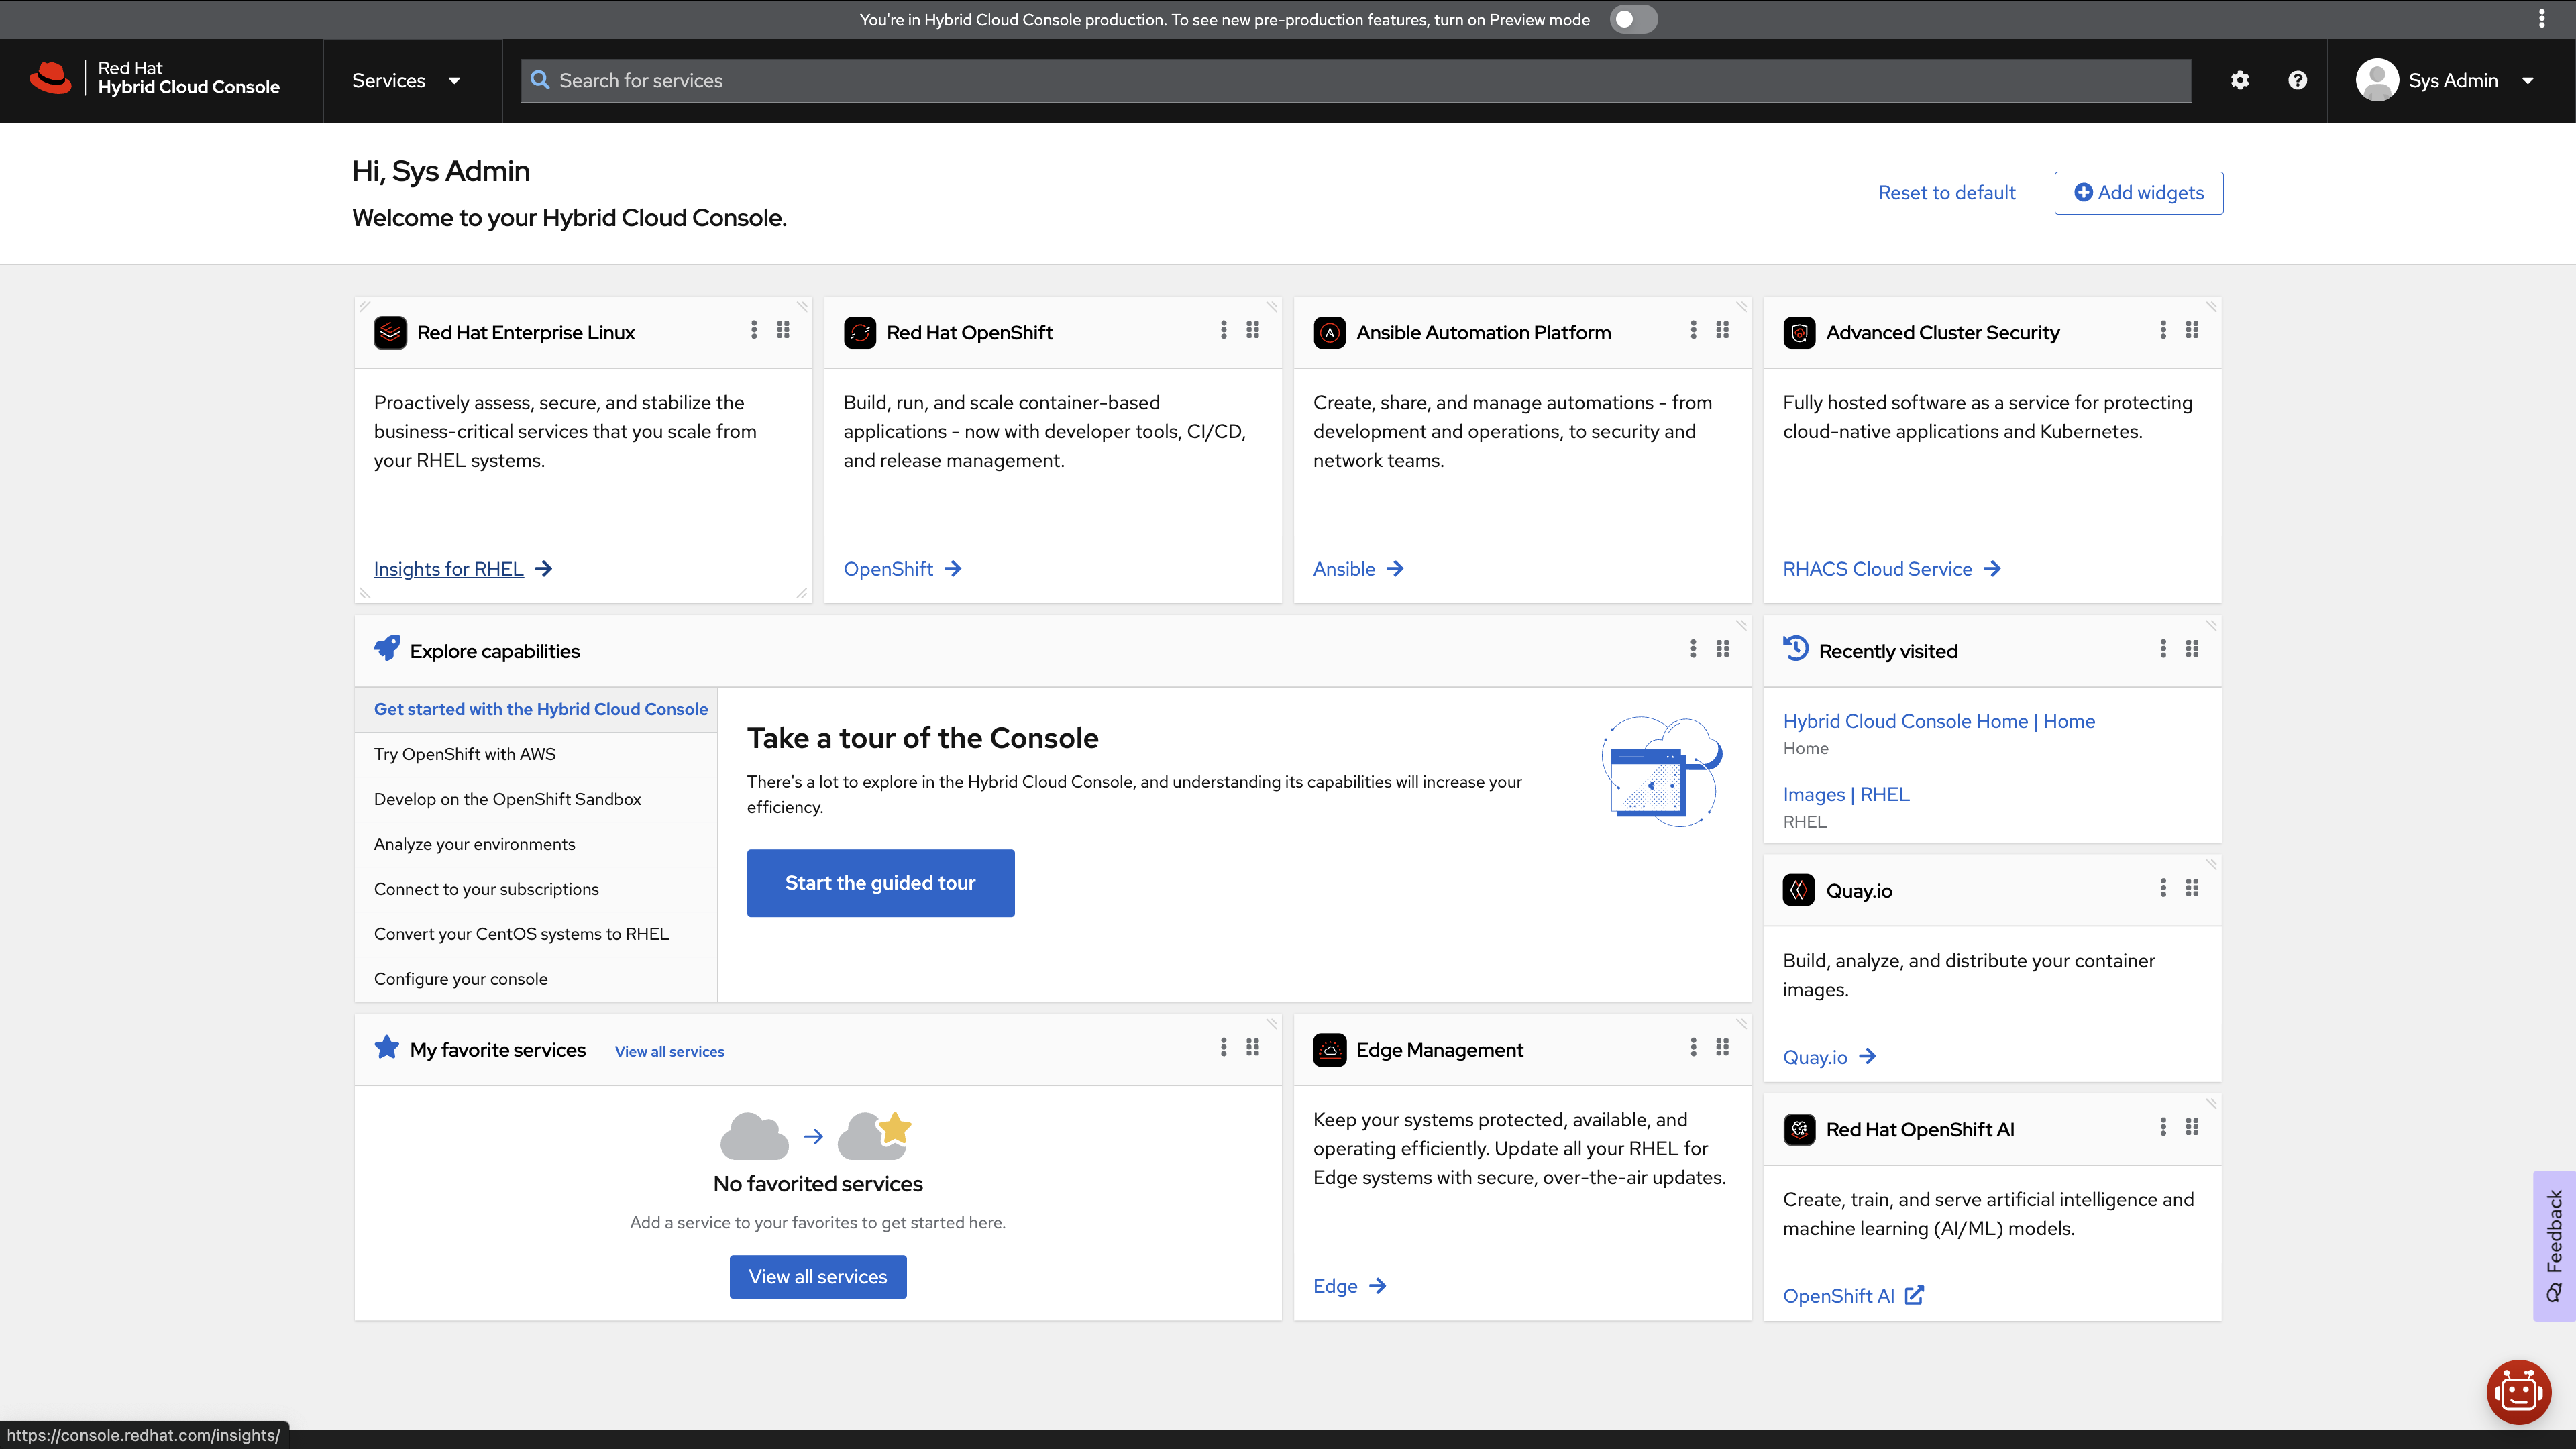This screenshot has height=1449, width=2576.
Task: Click the Red Hat OpenShift icon
Action: (x=858, y=333)
